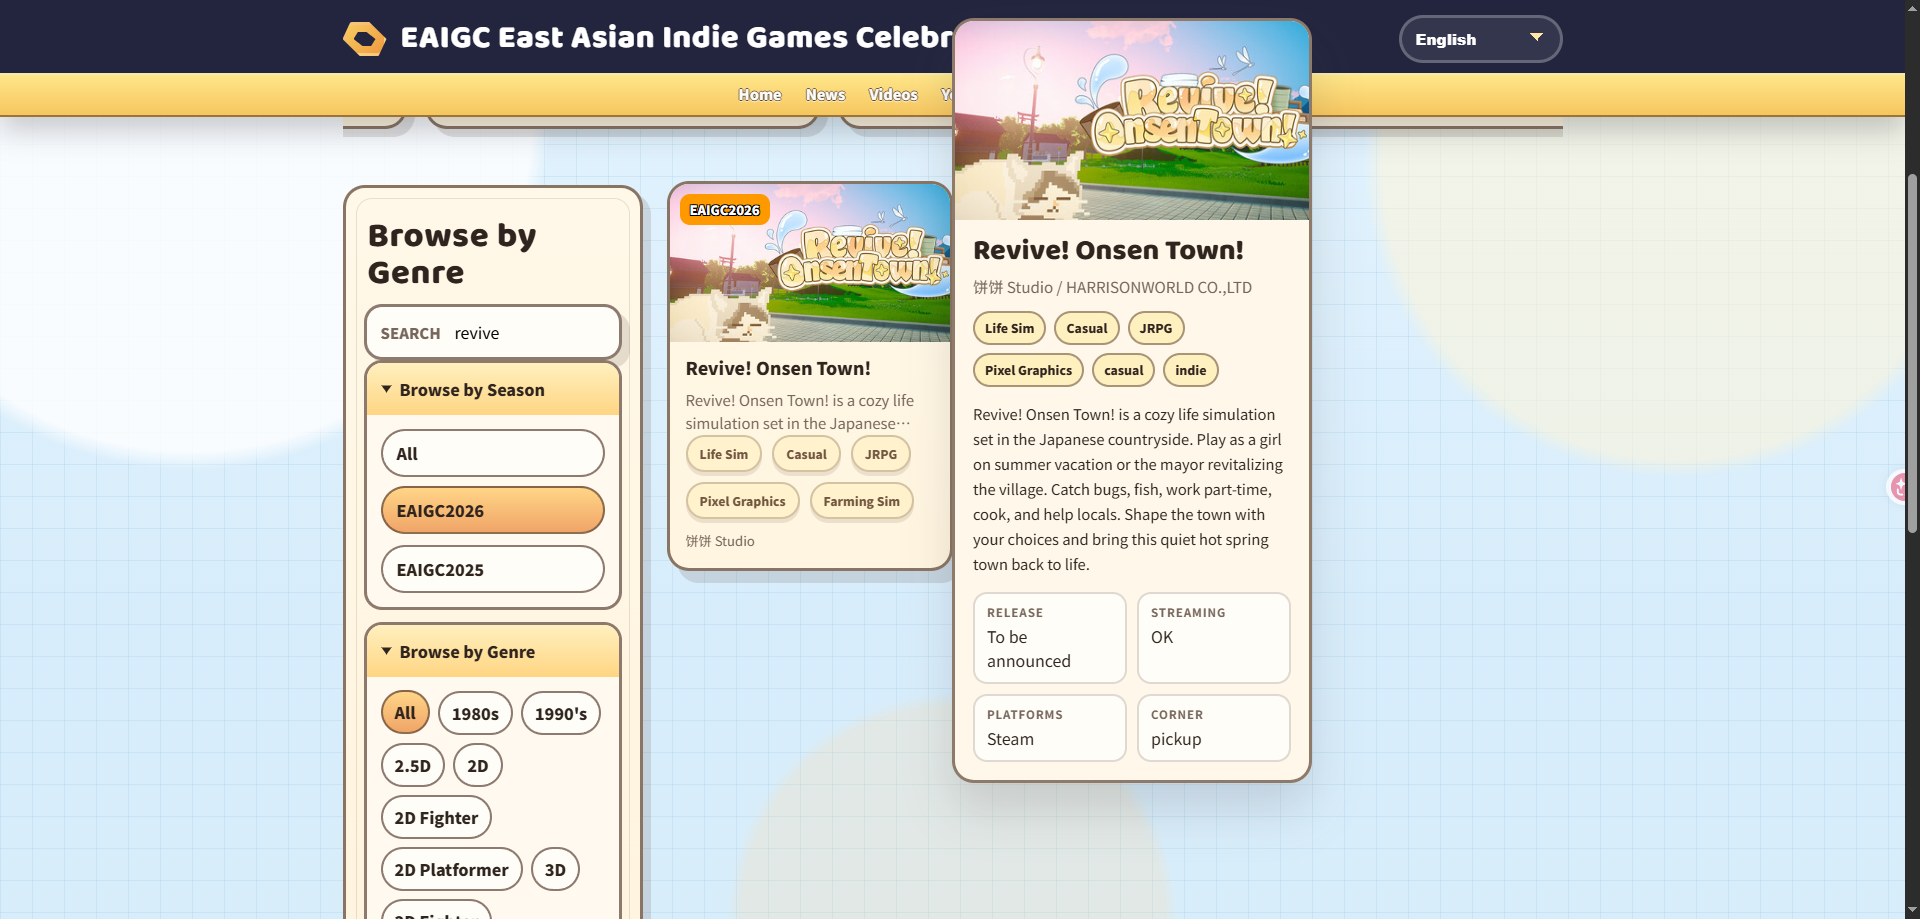
Task: Select the EAIGC2025 season filter
Action: [x=493, y=570]
